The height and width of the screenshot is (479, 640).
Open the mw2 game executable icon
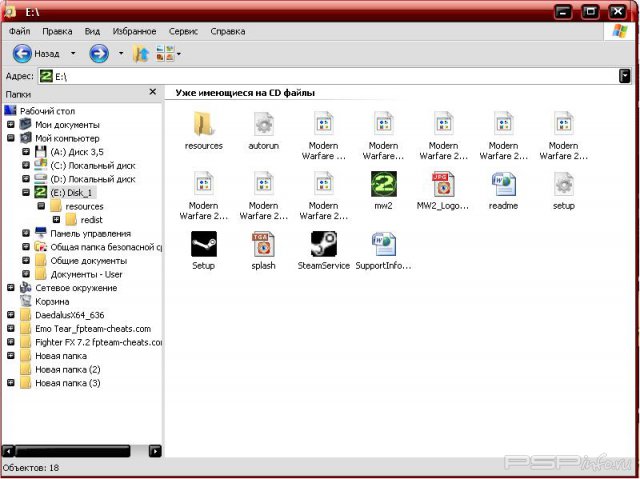pos(383,184)
